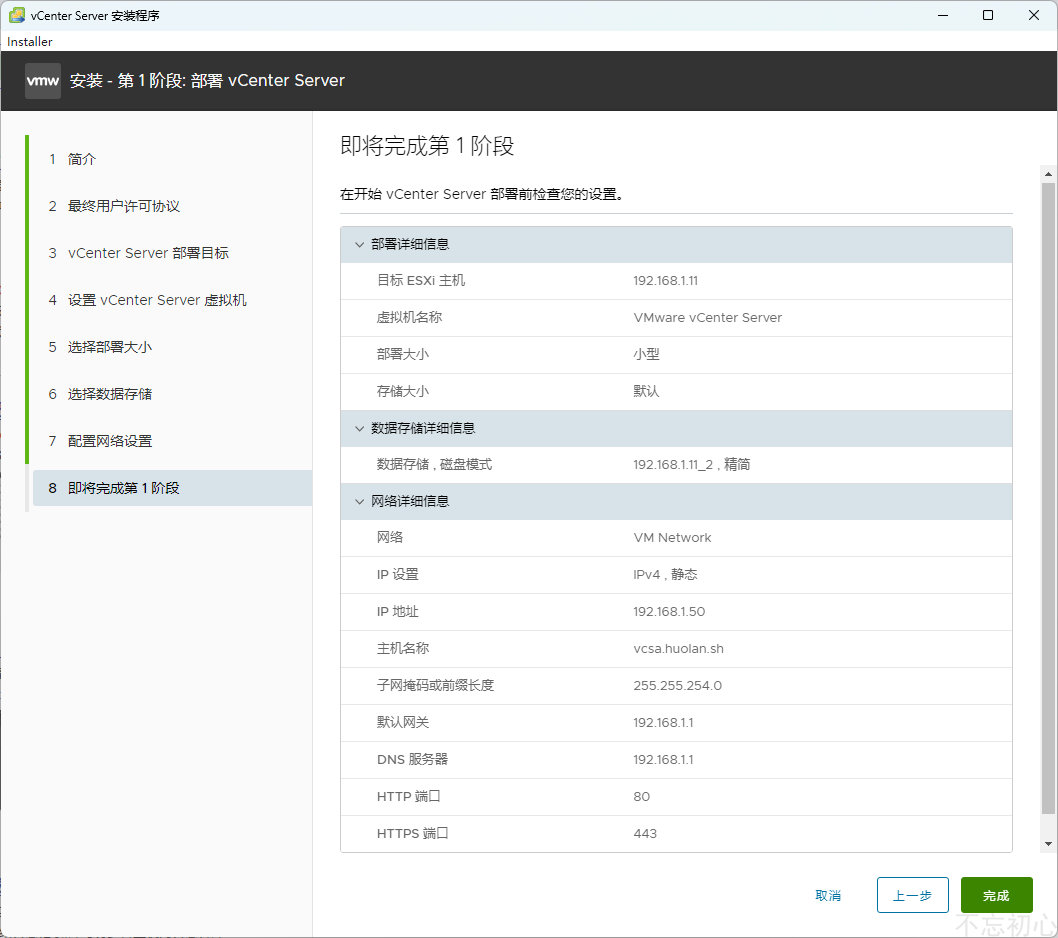Click the VM name VMware vCenter Server

coord(707,318)
